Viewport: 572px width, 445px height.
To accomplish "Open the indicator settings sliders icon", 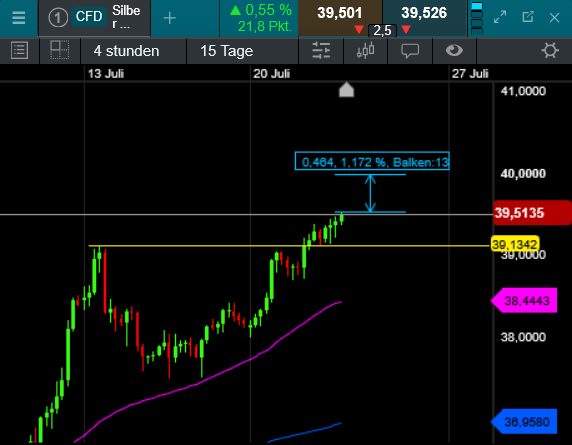I will tap(321, 51).
